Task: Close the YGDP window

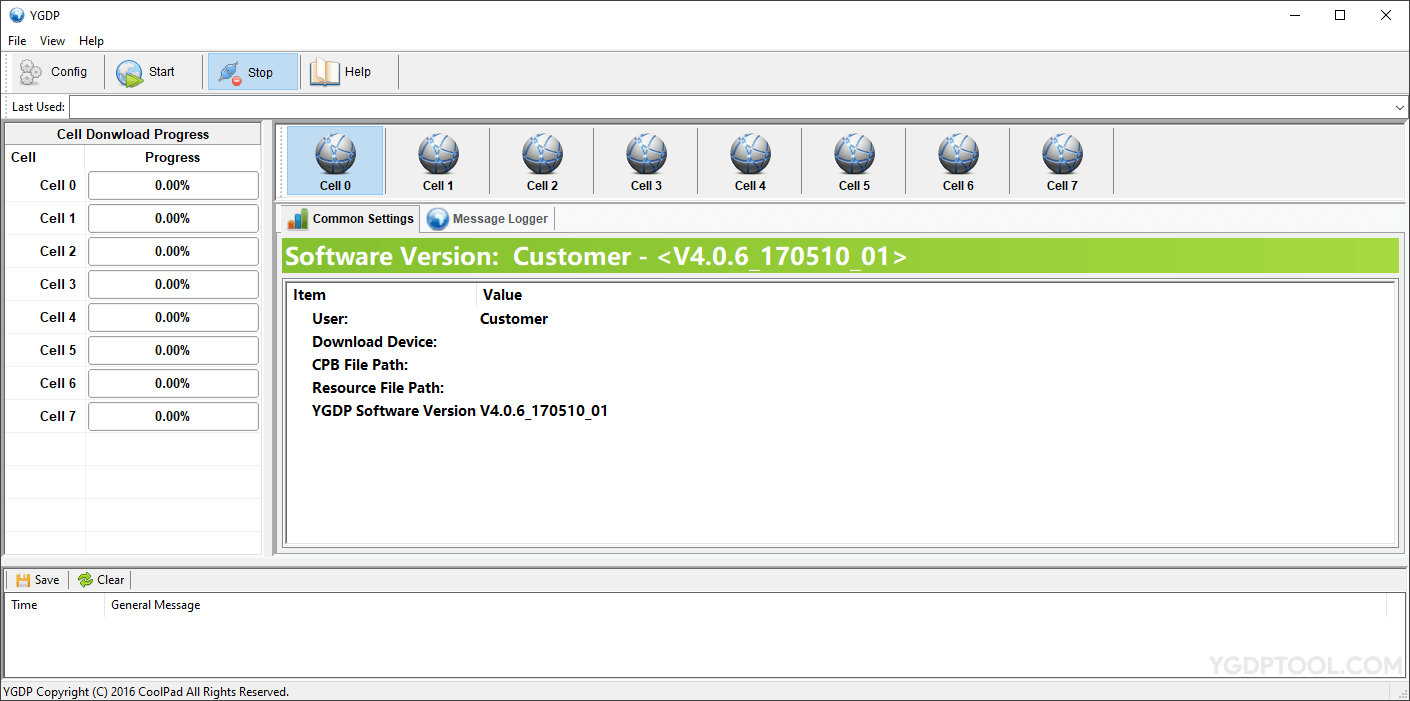Action: click(1386, 15)
